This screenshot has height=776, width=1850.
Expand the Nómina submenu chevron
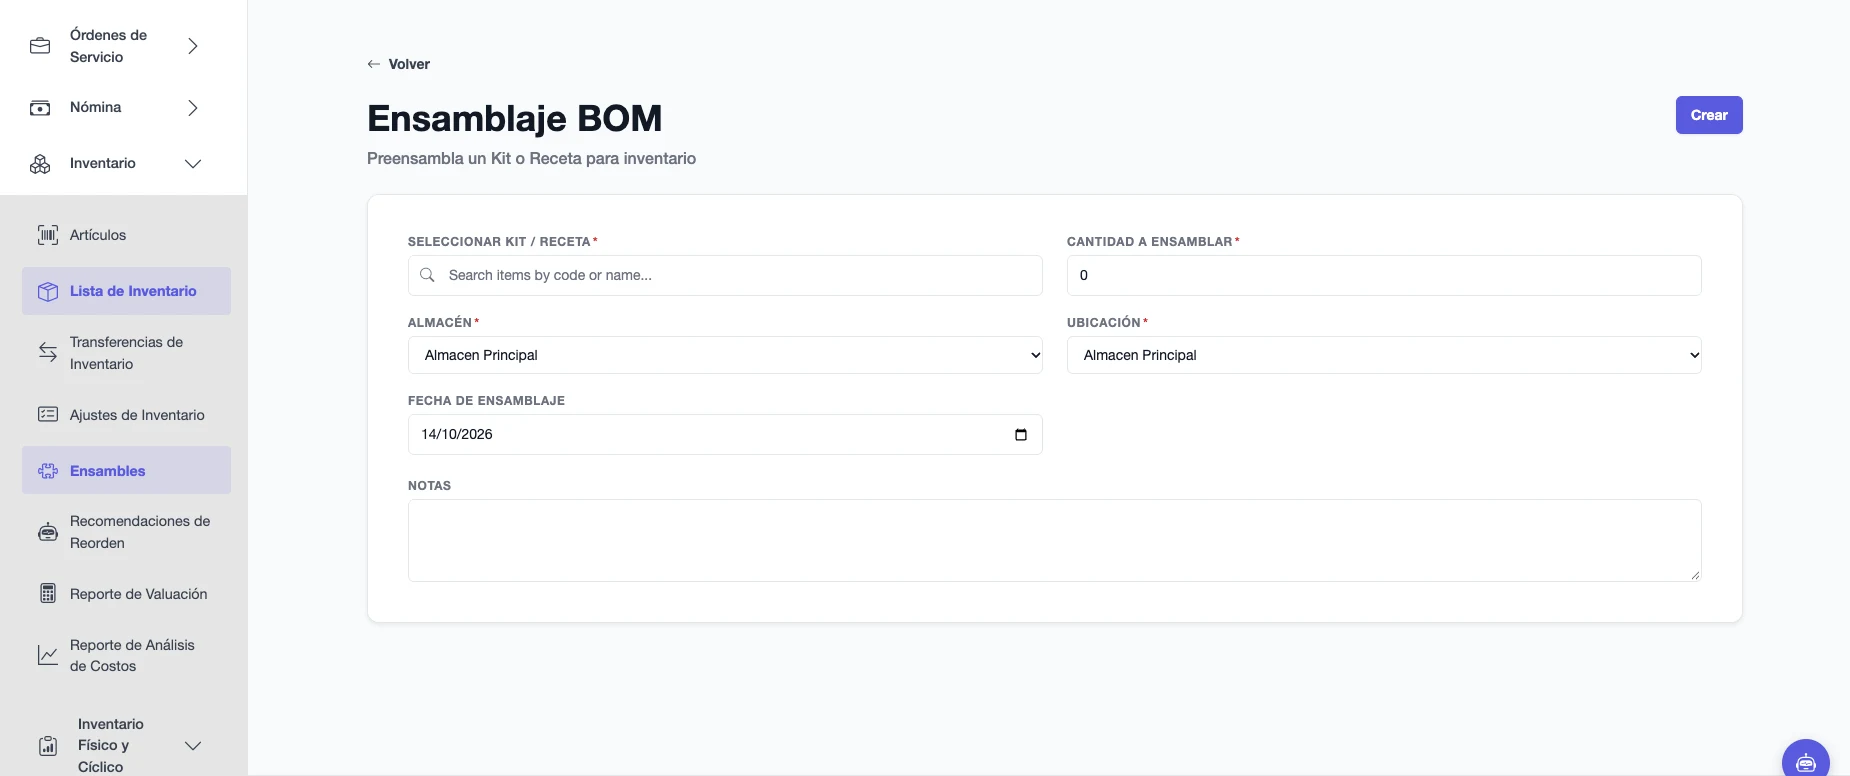193,108
